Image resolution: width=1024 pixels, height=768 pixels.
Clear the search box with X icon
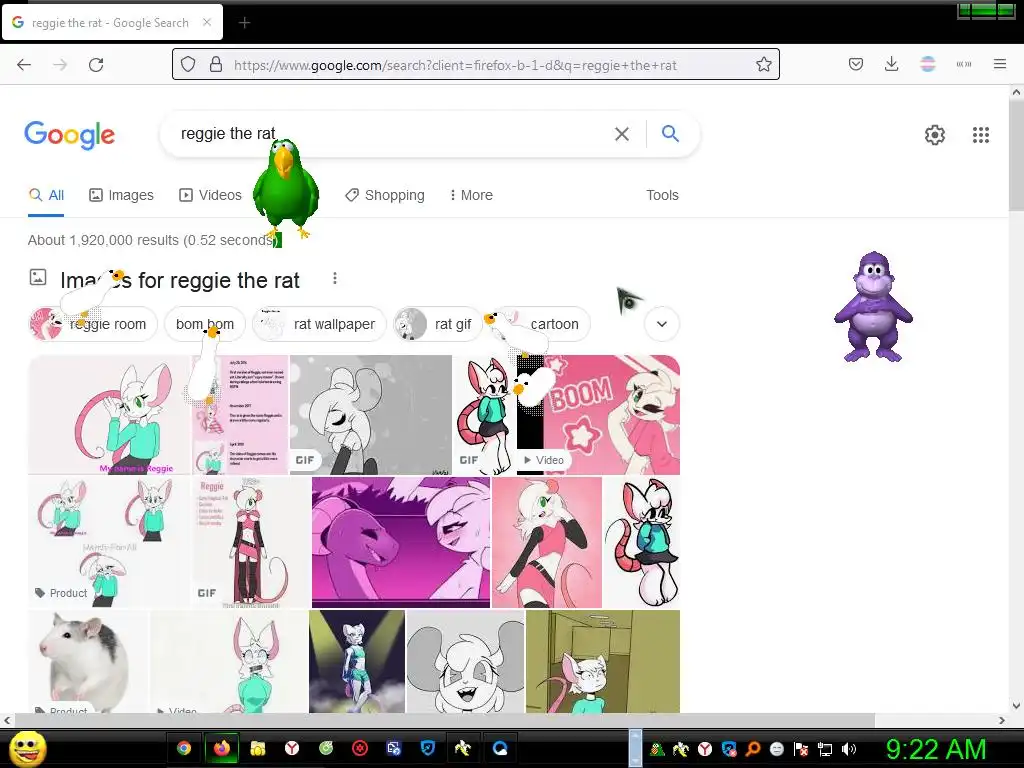point(622,134)
